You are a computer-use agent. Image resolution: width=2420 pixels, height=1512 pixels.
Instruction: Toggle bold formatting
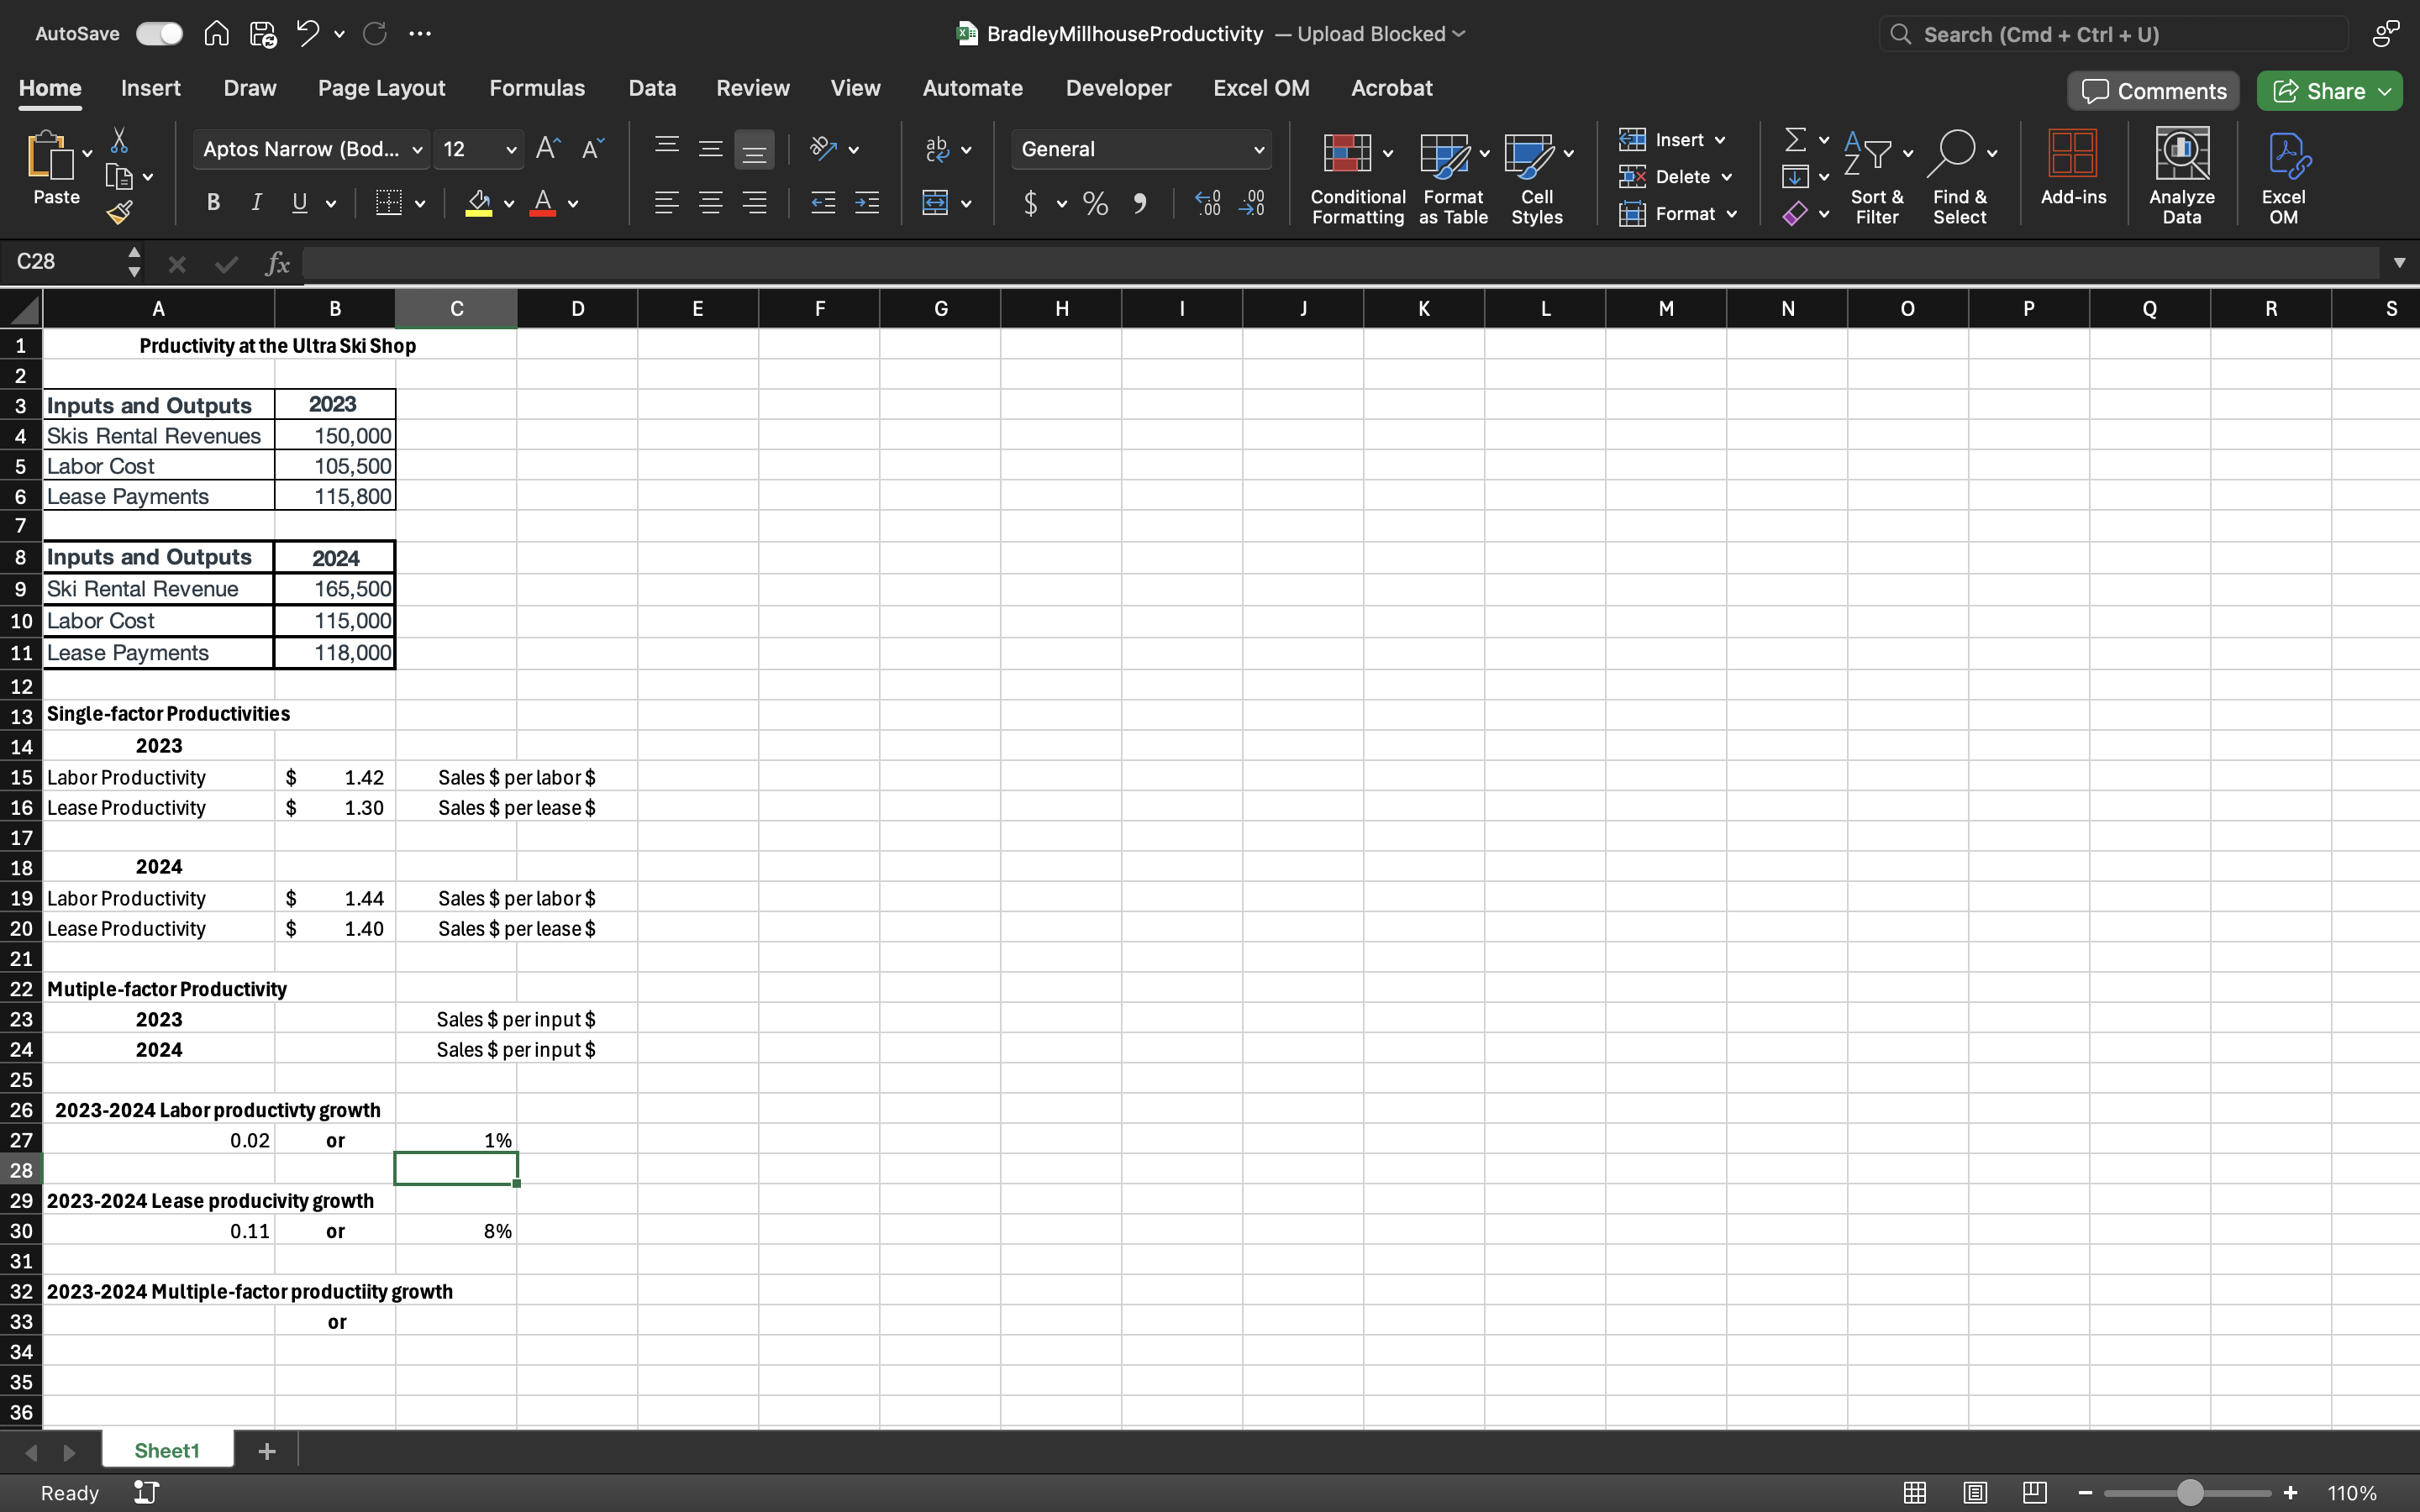[x=213, y=203]
